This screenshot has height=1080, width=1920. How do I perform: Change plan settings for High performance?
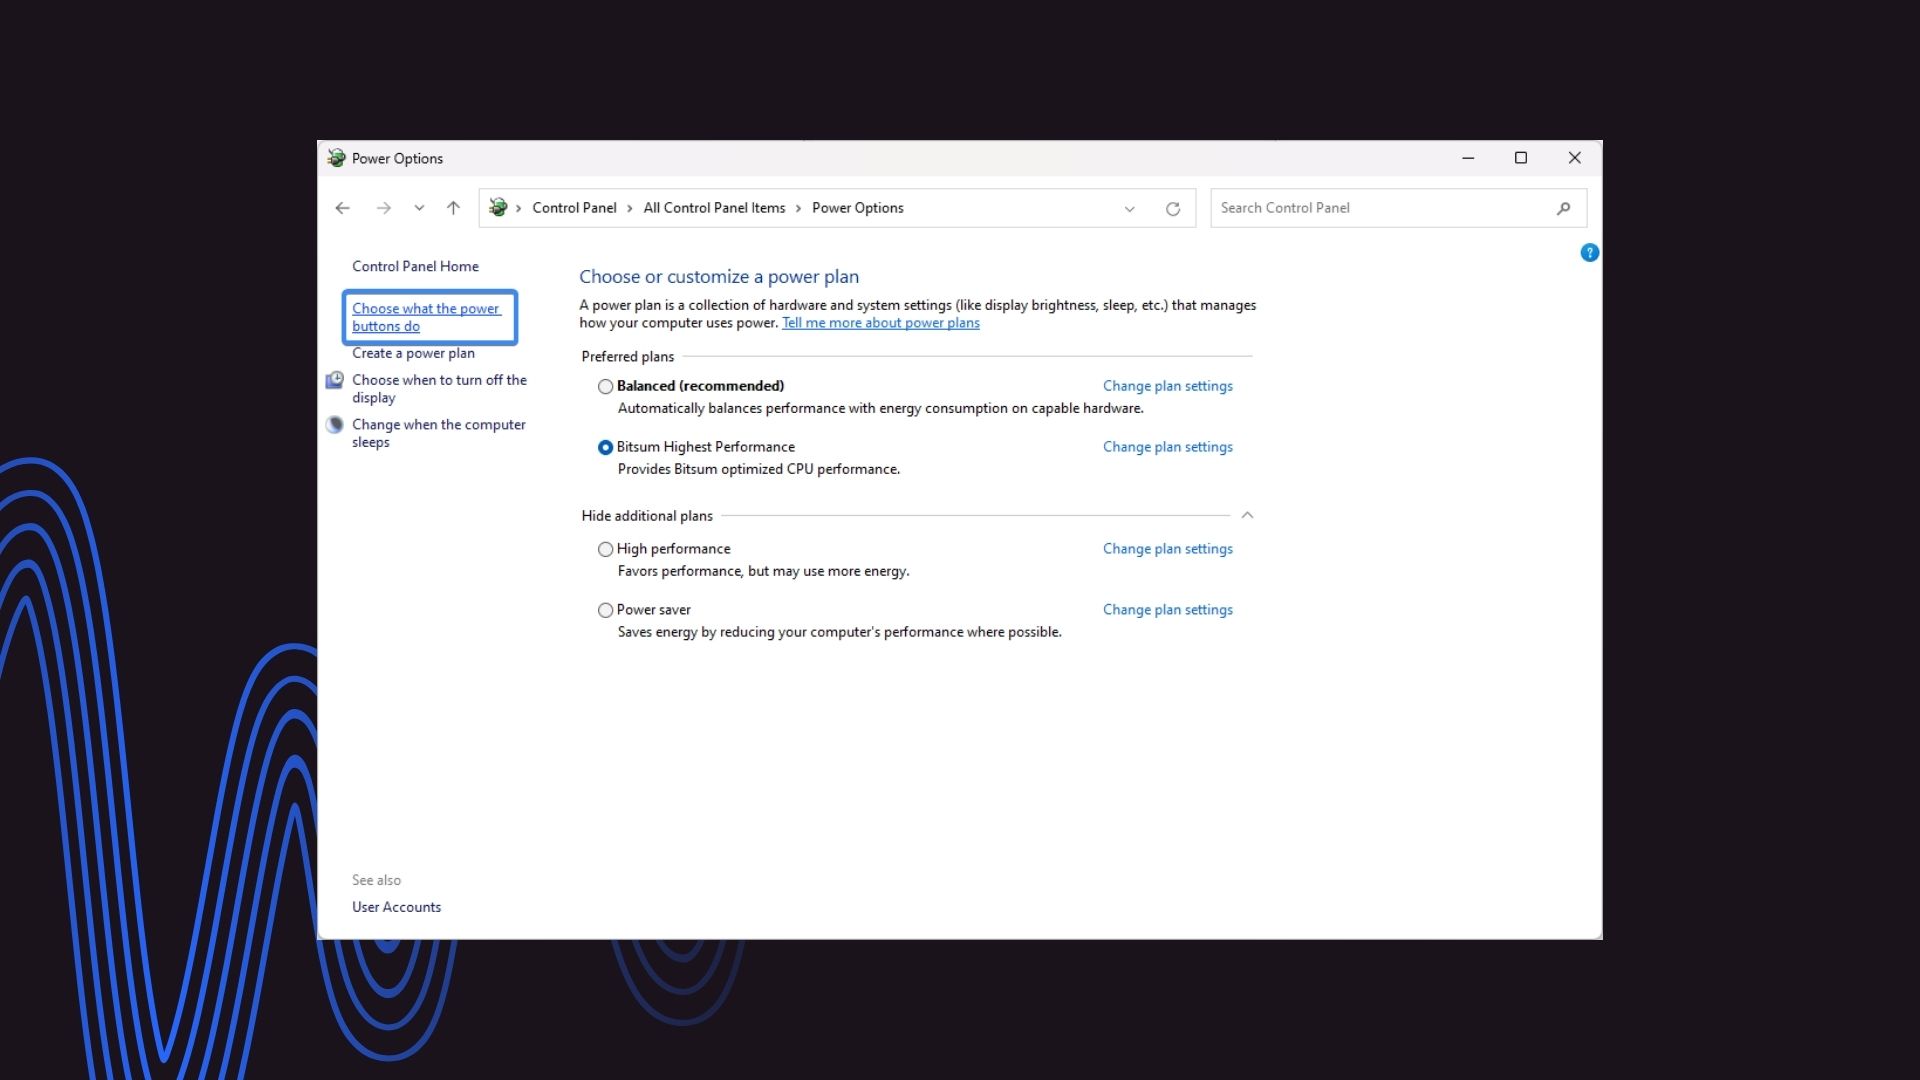tap(1167, 549)
